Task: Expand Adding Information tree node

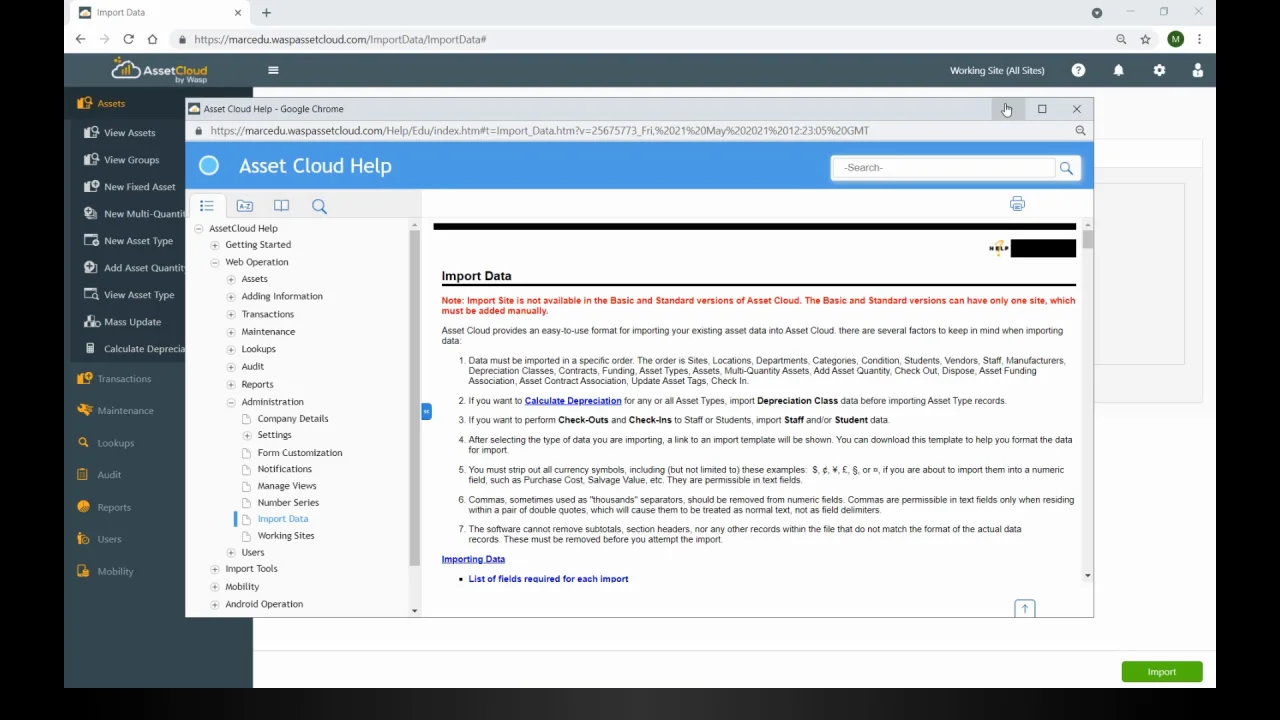Action: [231, 296]
